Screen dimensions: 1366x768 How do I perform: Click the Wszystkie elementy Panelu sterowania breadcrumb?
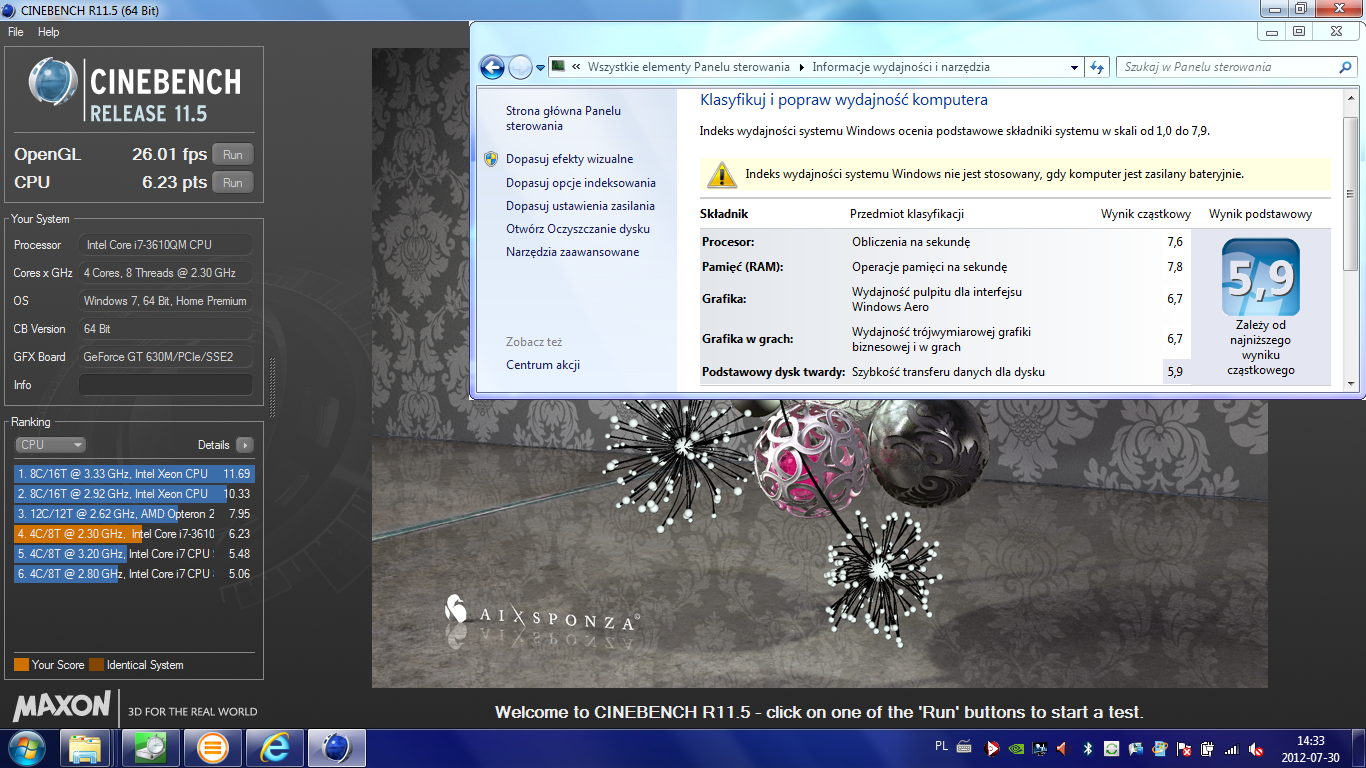pos(689,67)
